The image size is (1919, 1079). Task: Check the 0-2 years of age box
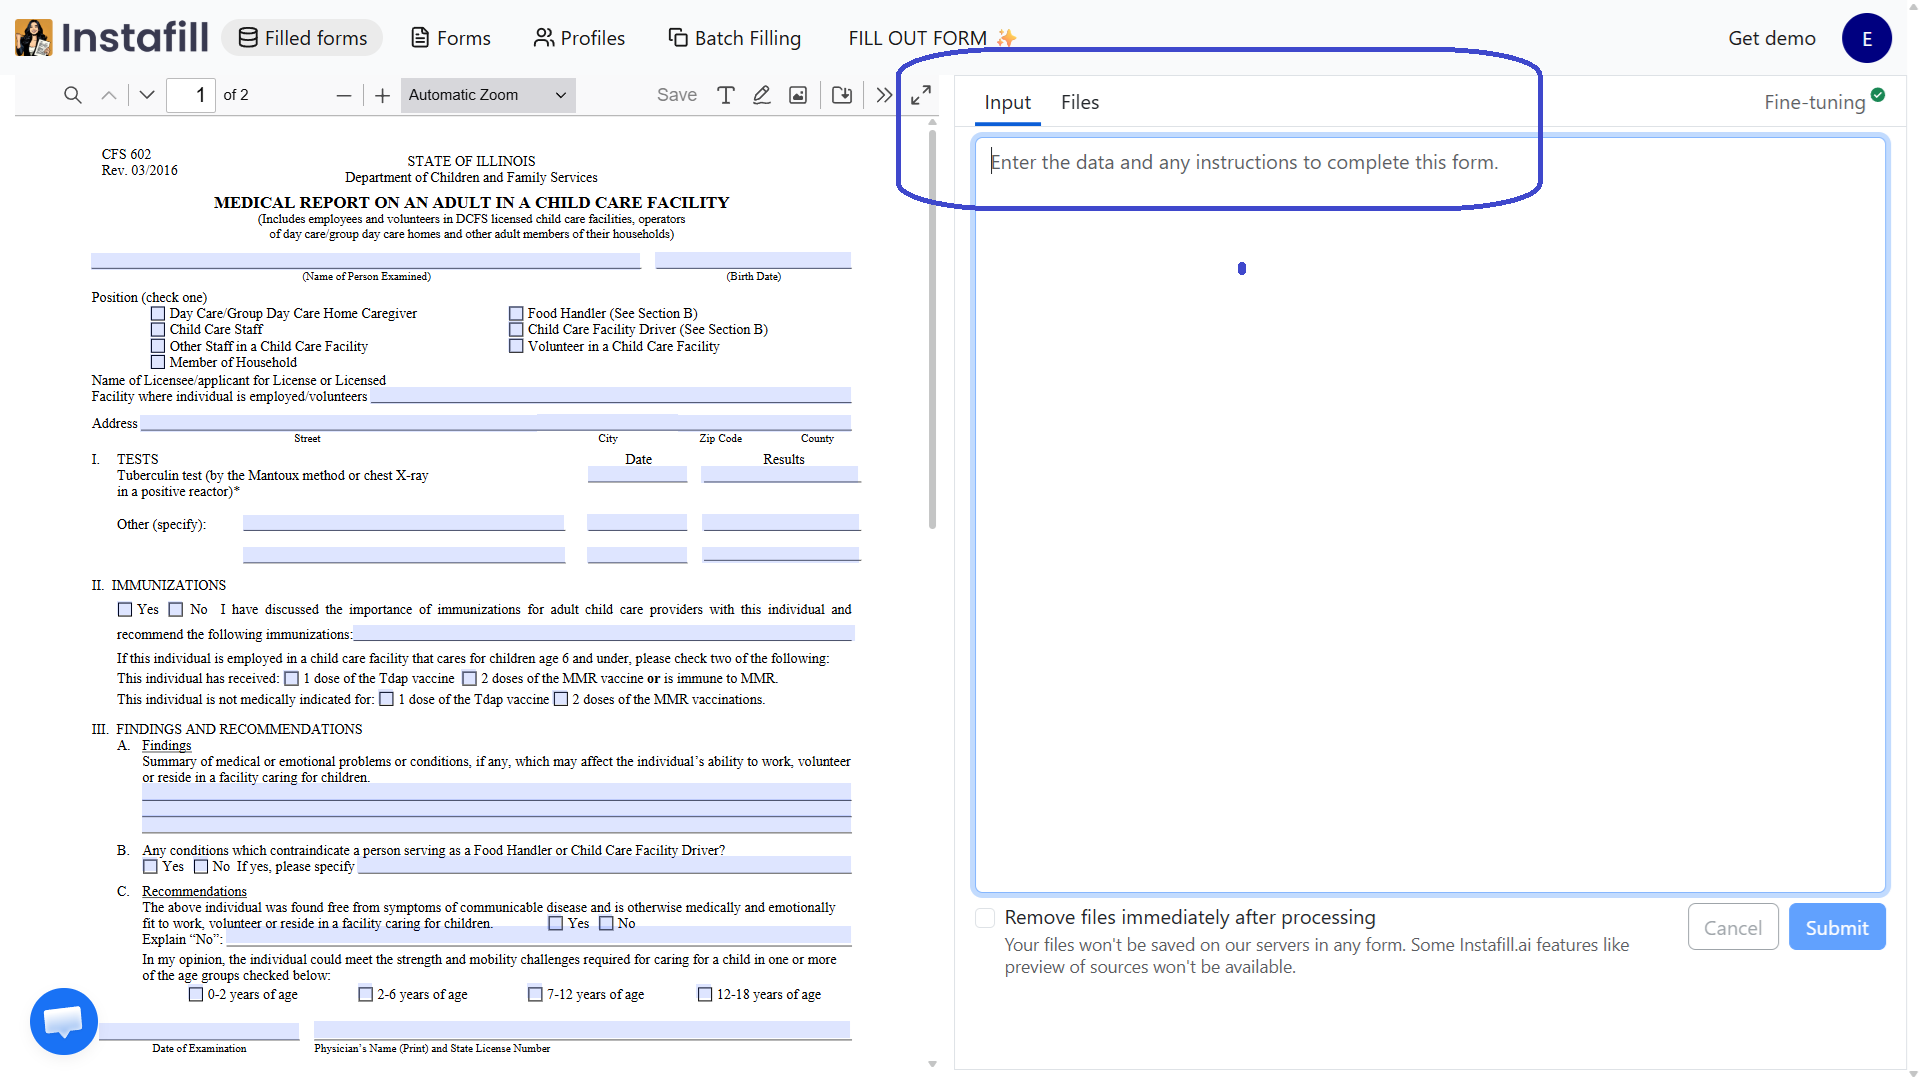point(196,994)
